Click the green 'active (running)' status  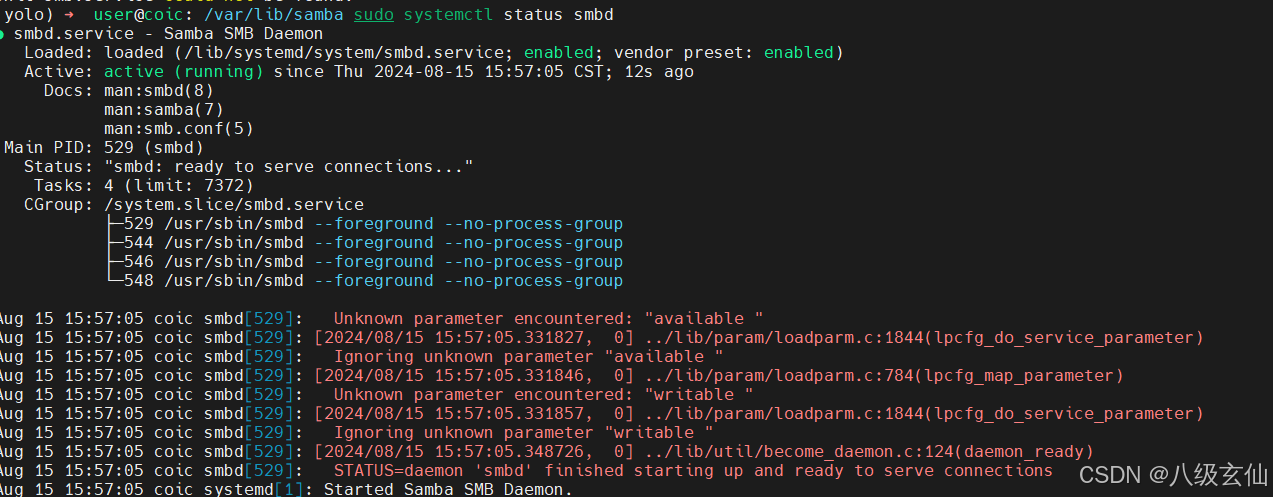tap(184, 72)
